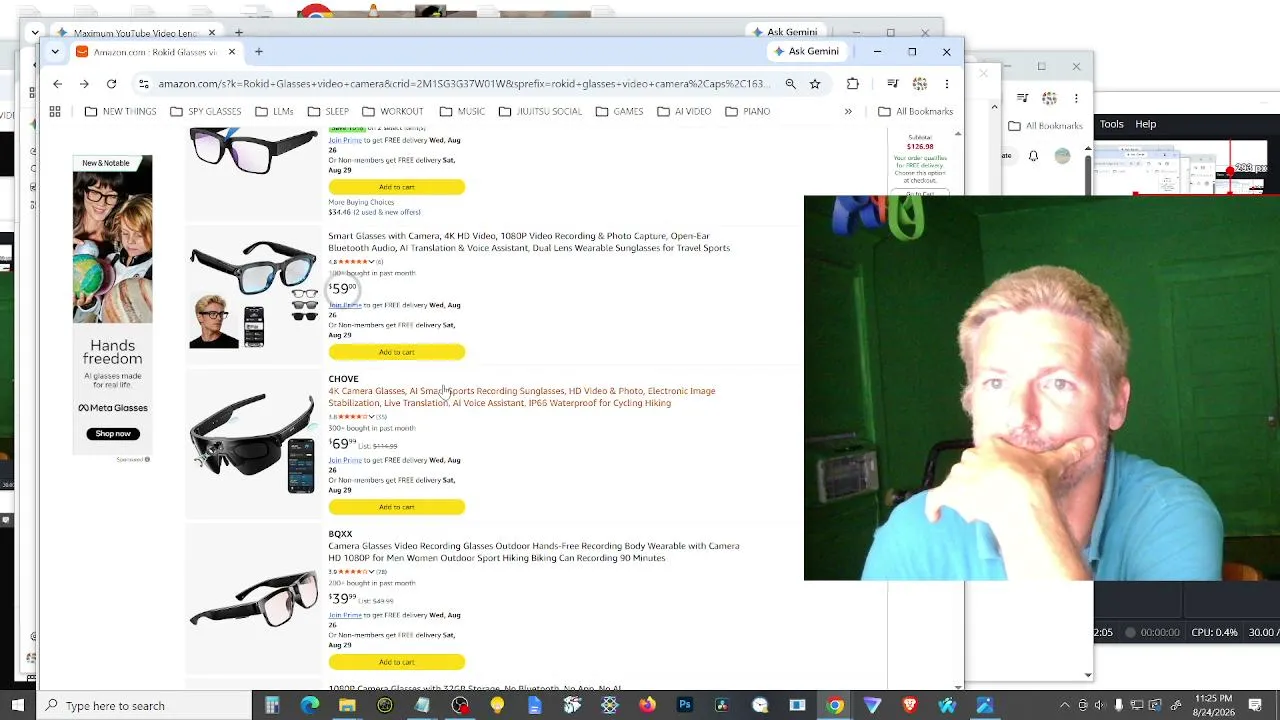Click Ask Gemini in the back Chrome window
This screenshot has height=720, width=1280.
pos(786,33)
